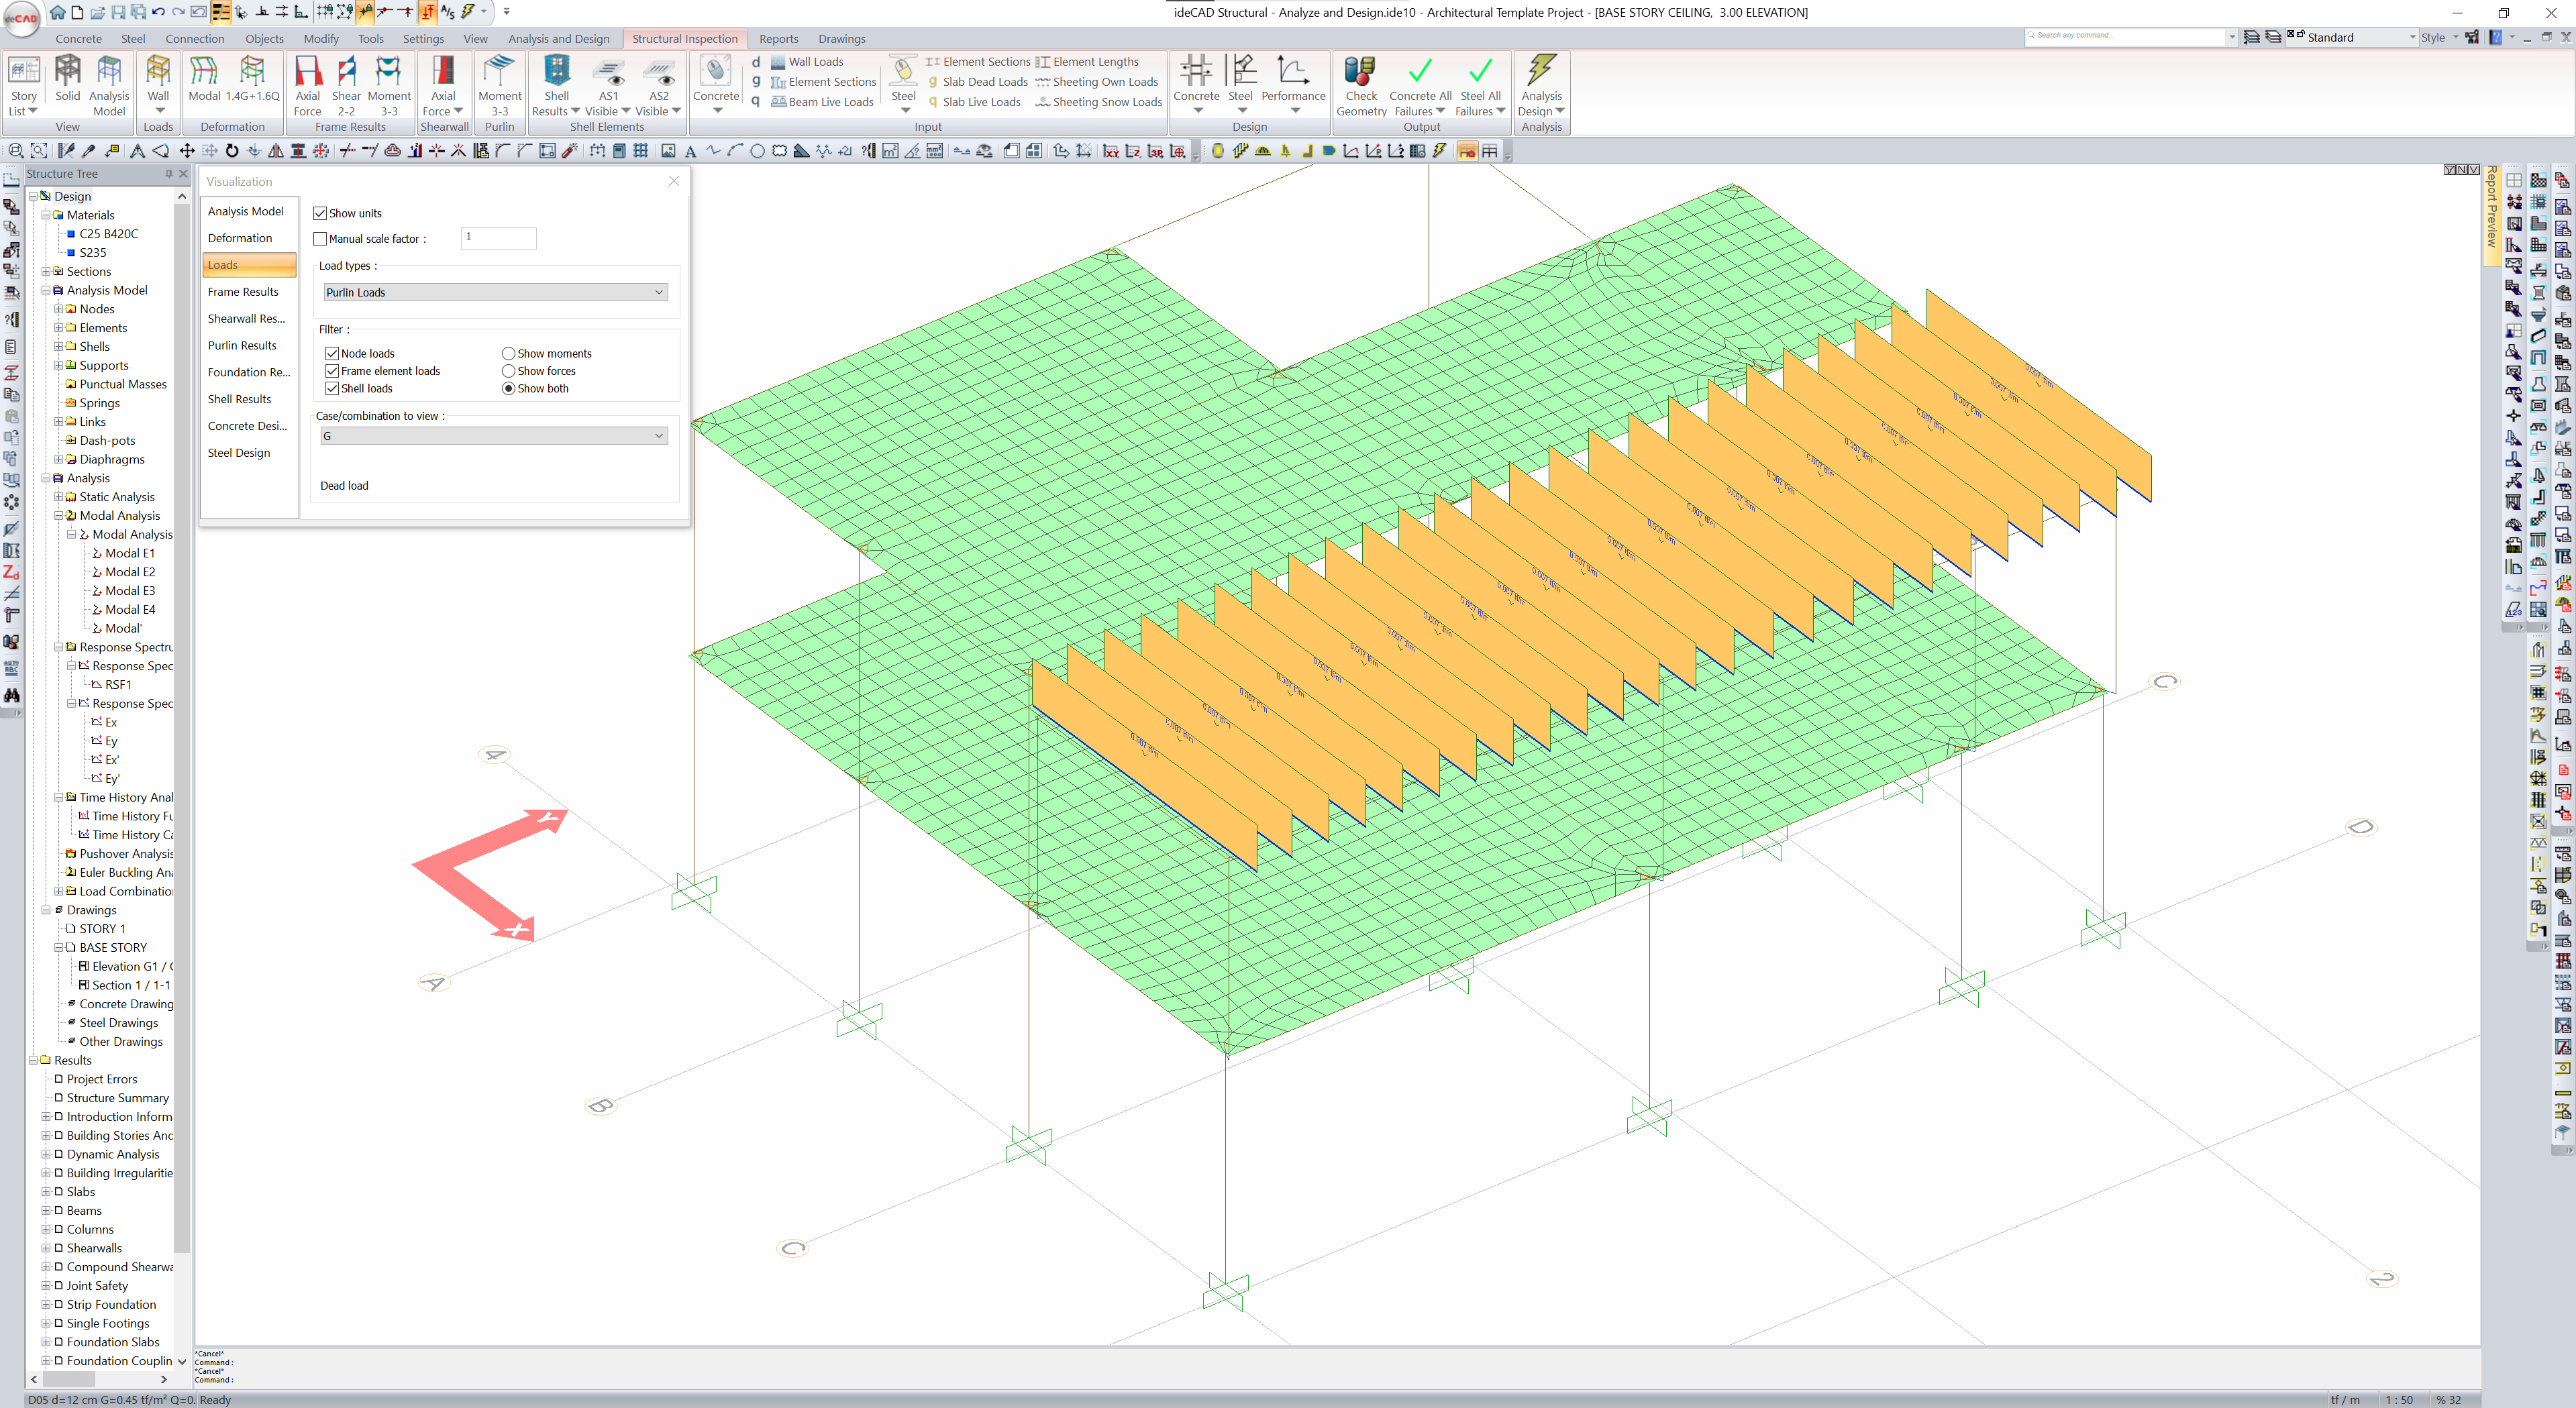Viewport: 2576px width, 1408px height.
Task: Click the manual scale factor input field
Action: (x=498, y=238)
